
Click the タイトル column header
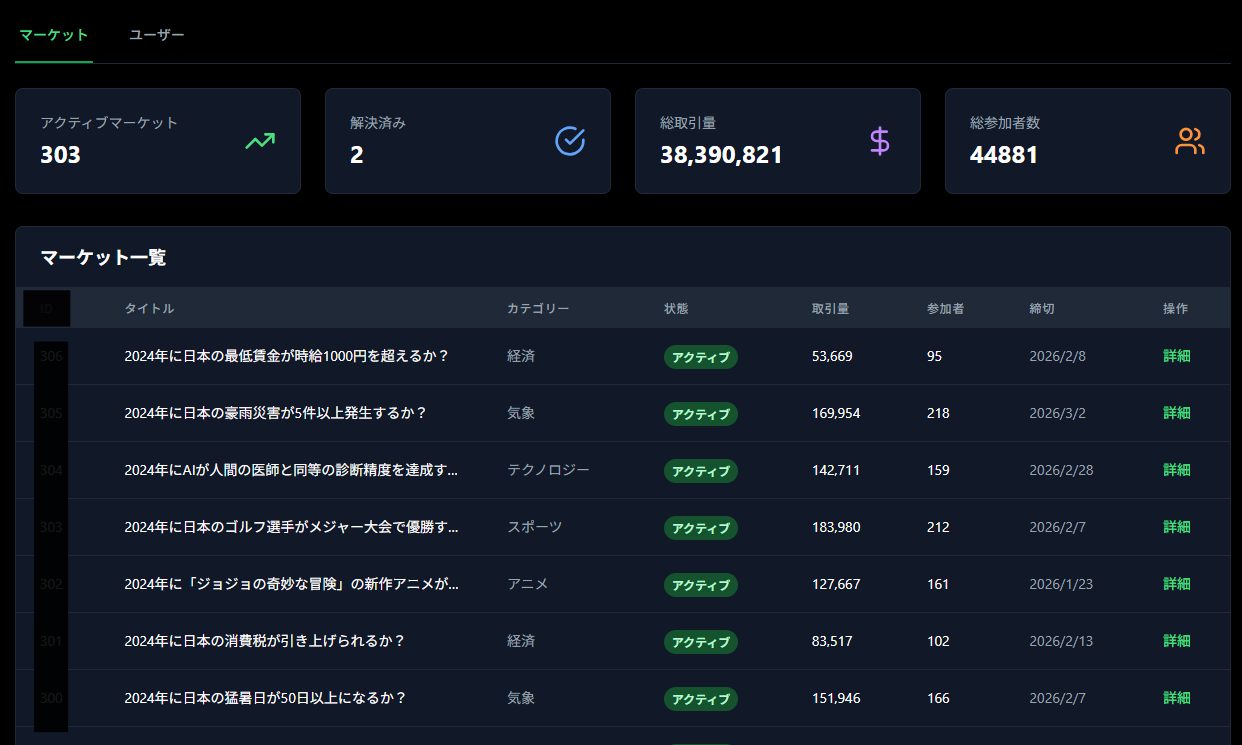149,308
